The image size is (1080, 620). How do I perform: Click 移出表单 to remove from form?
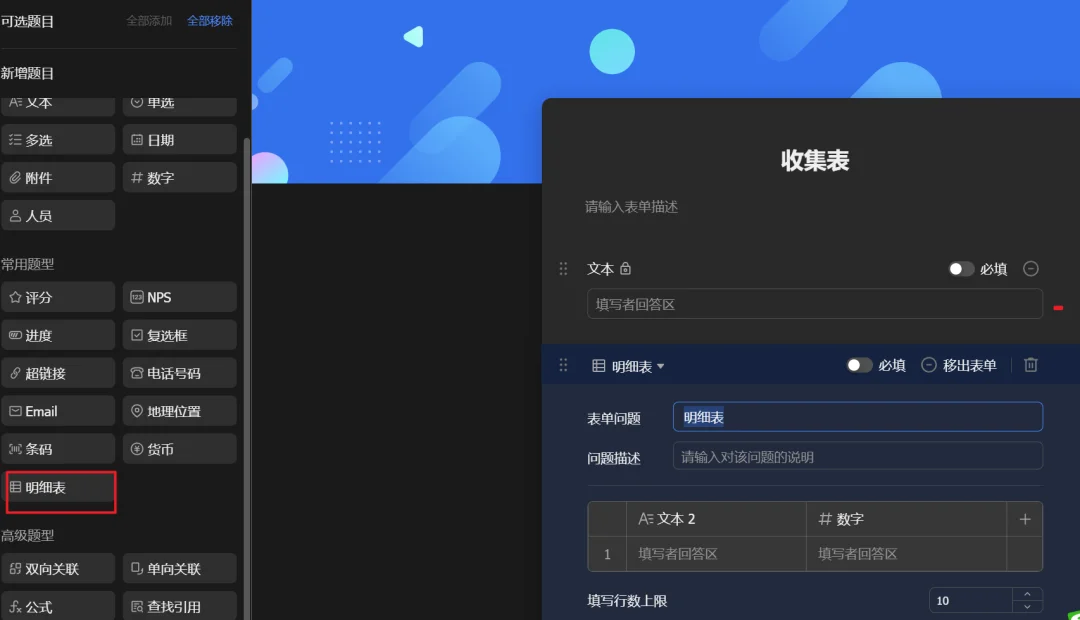coord(959,365)
